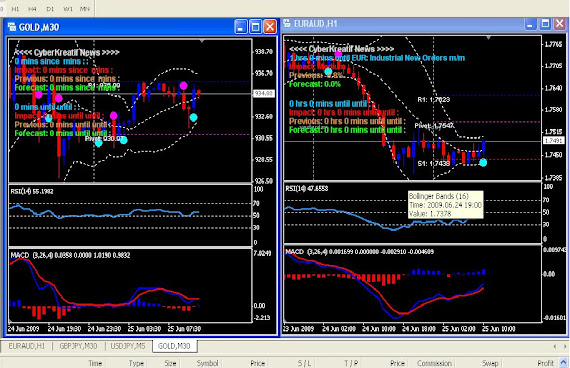
Task: Sort trades by the Symbol column
Action: click(208, 363)
